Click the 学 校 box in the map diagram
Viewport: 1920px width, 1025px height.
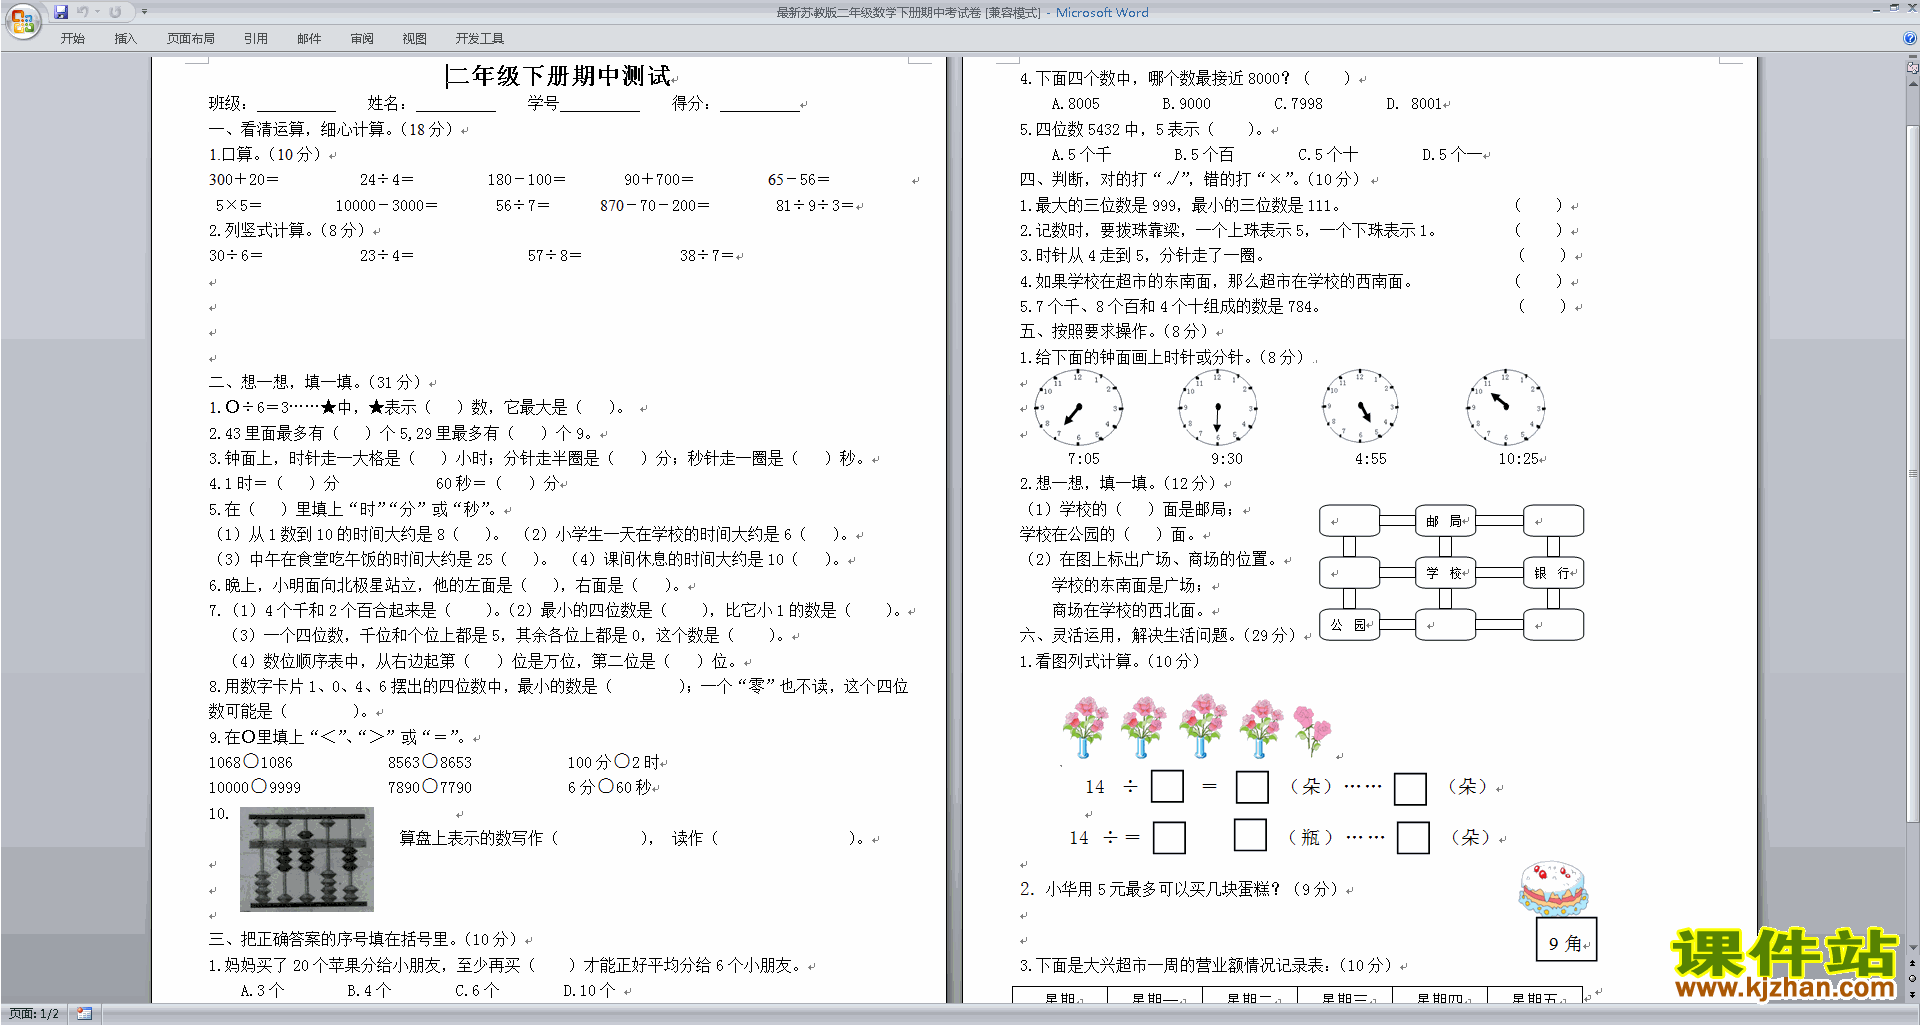[1445, 573]
